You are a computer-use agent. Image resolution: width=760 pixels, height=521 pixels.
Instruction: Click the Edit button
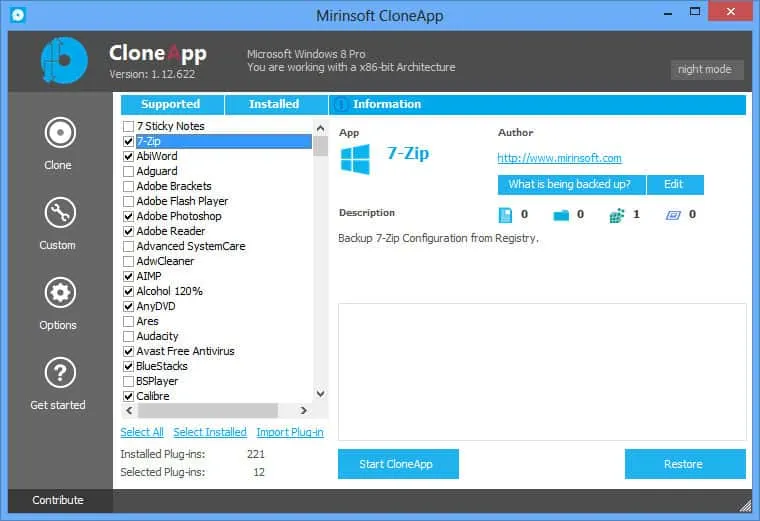coord(675,185)
